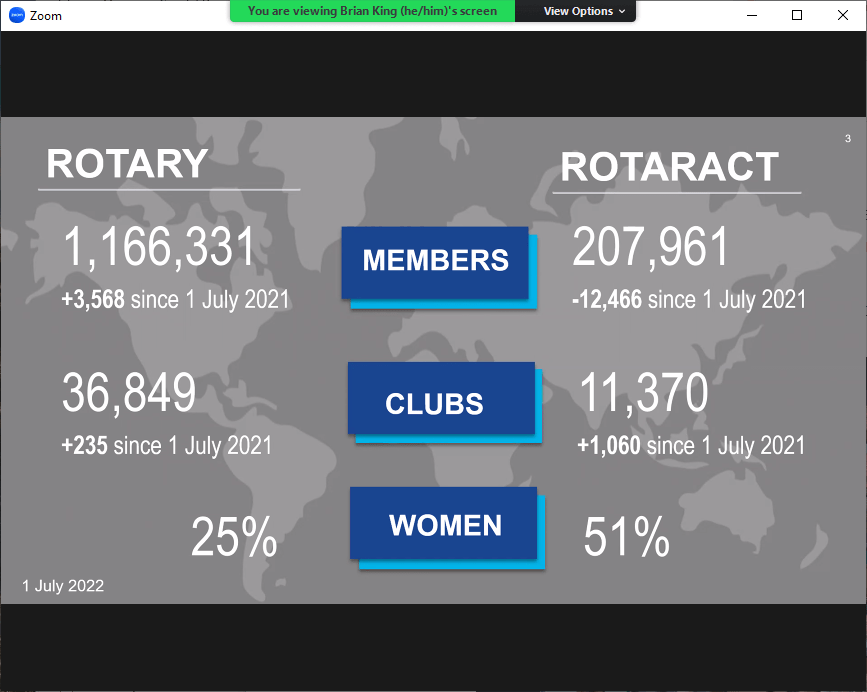This screenshot has height=692, width=867.
Task: Click the chevron beside View Options
Action: [x=622, y=11]
